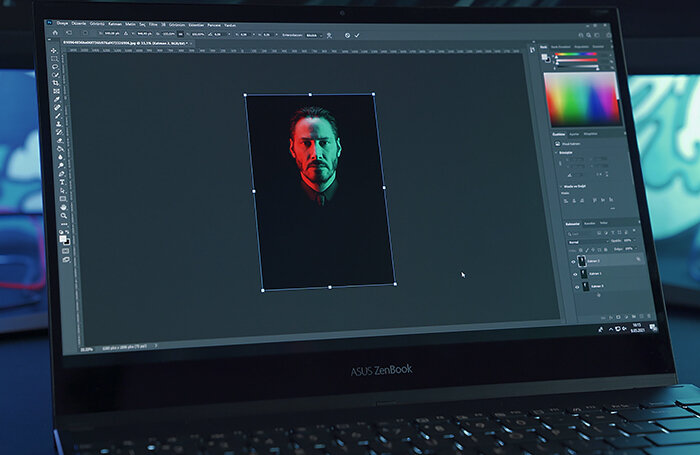Toggle lock all padlock icon
This screenshot has width=700, height=455.
606,249
